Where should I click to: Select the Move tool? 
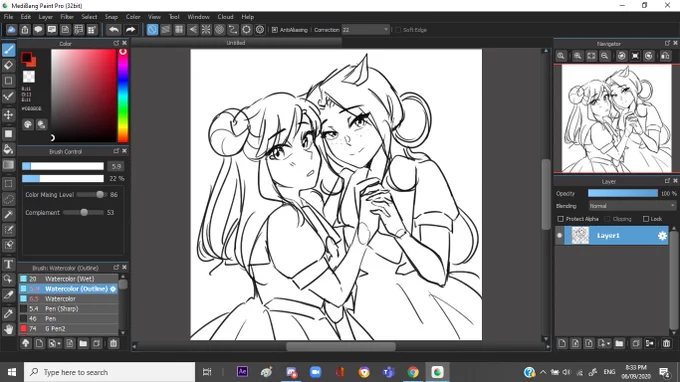point(9,115)
